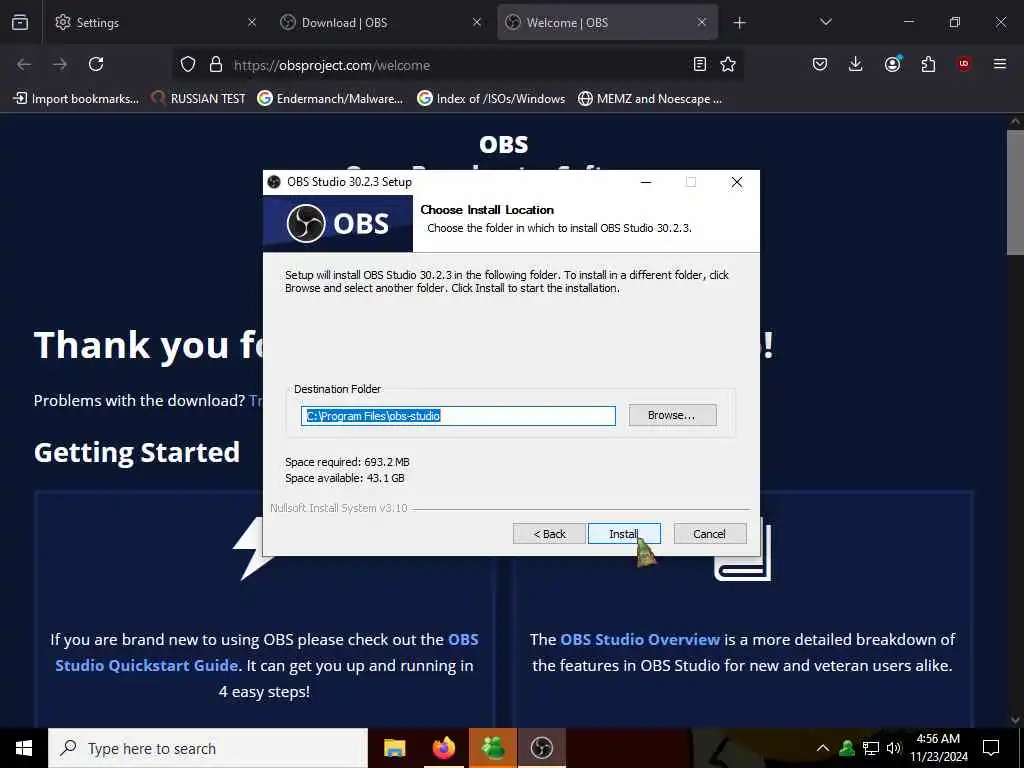Open the OBS Studio Overview link
Image resolution: width=1024 pixels, height=768 pixels.
click(640, 639)
